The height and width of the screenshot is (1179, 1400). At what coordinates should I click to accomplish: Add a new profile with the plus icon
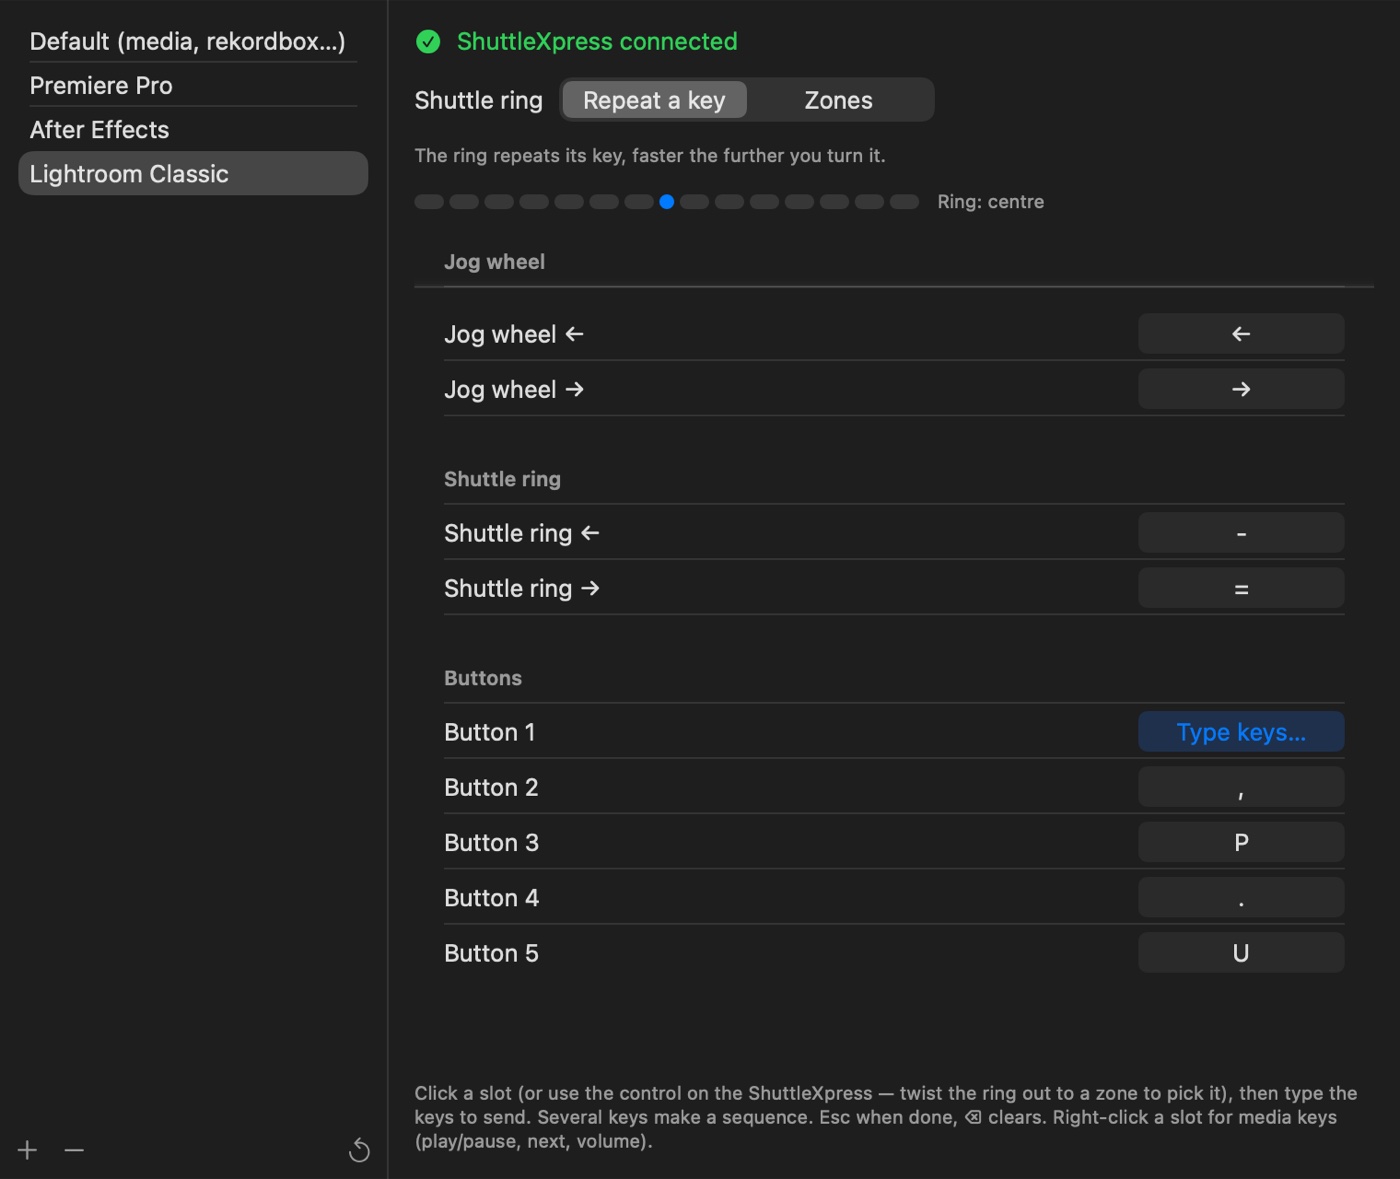coord(27,1150)
